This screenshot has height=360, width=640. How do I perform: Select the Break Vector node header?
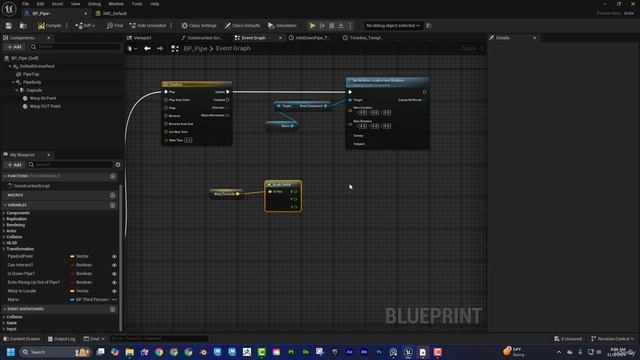(x=283, y=184)
